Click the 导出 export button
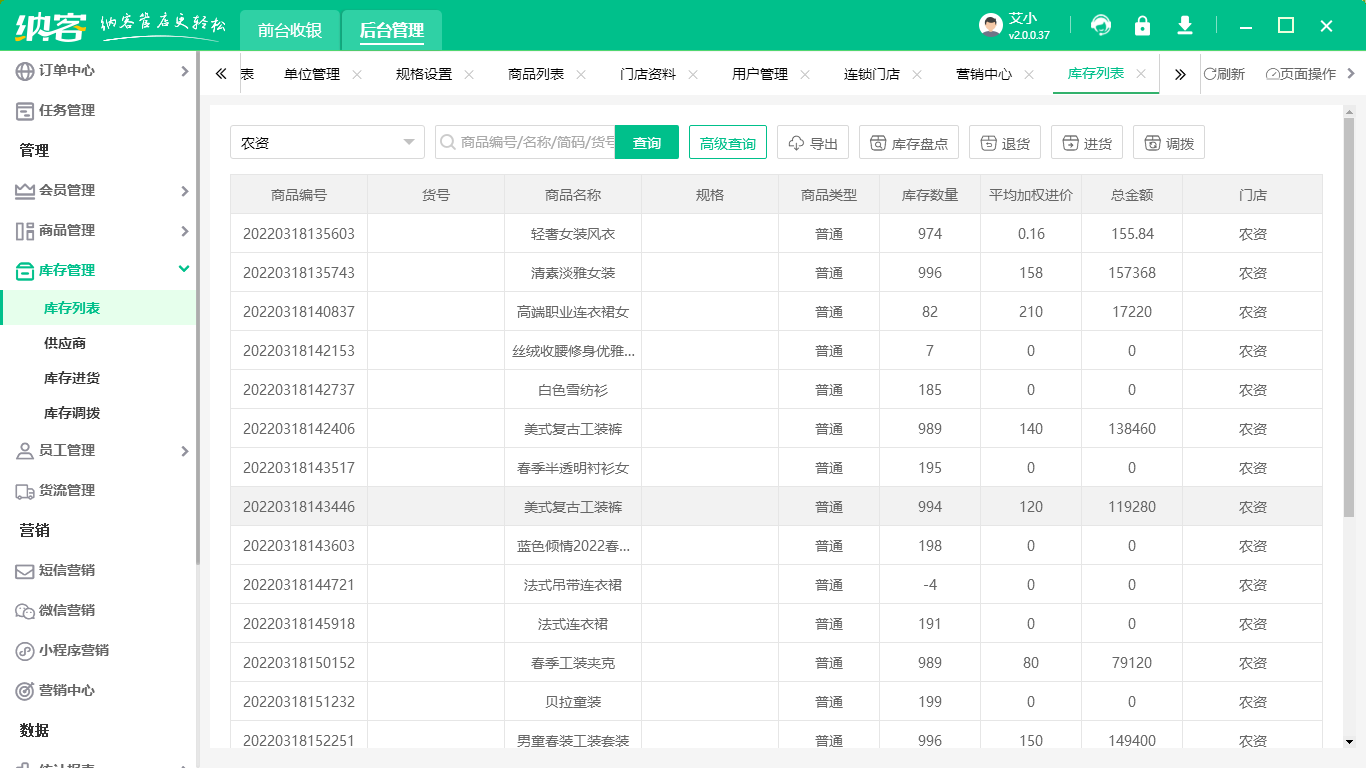Viewport: 1366px width, 768px height. pos(813,142)
